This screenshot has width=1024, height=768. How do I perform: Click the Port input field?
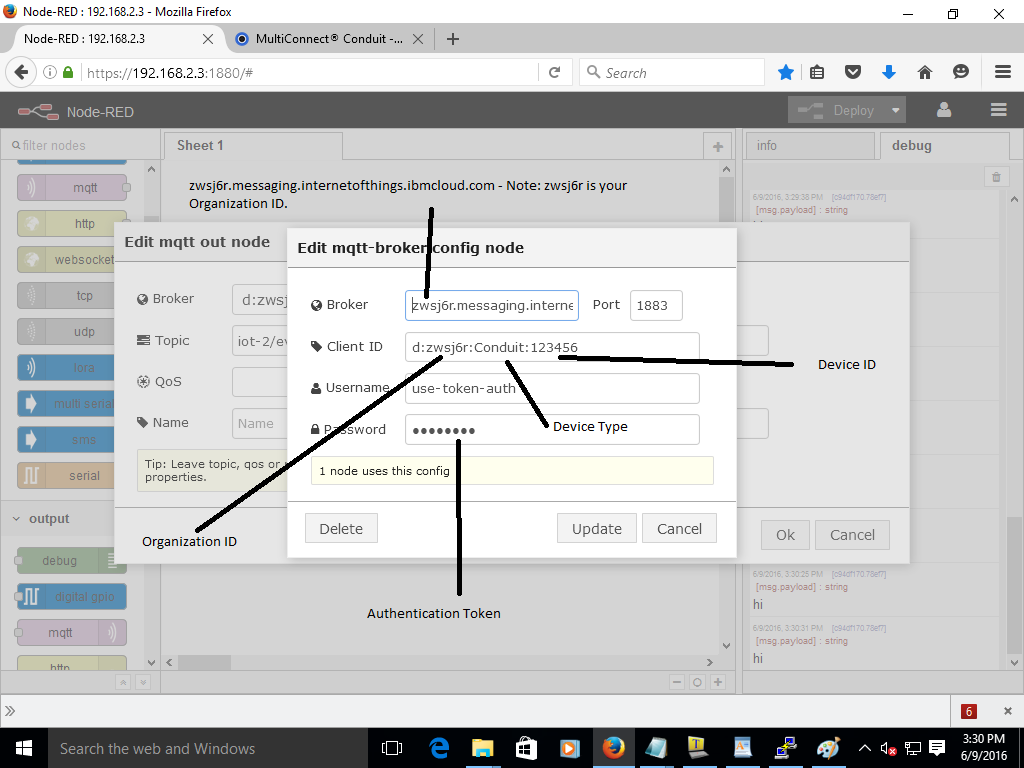click(656, 305)
